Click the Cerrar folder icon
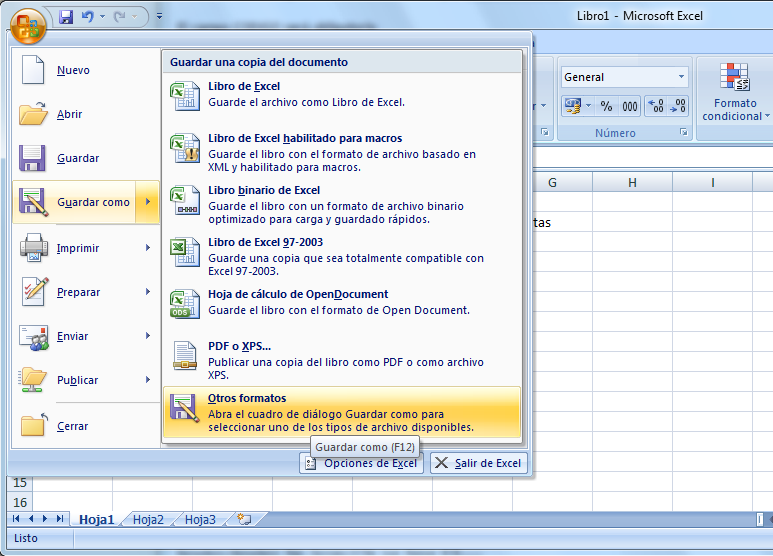The width and height of the screenshot is (773, 556). click(x=34, y=425)
